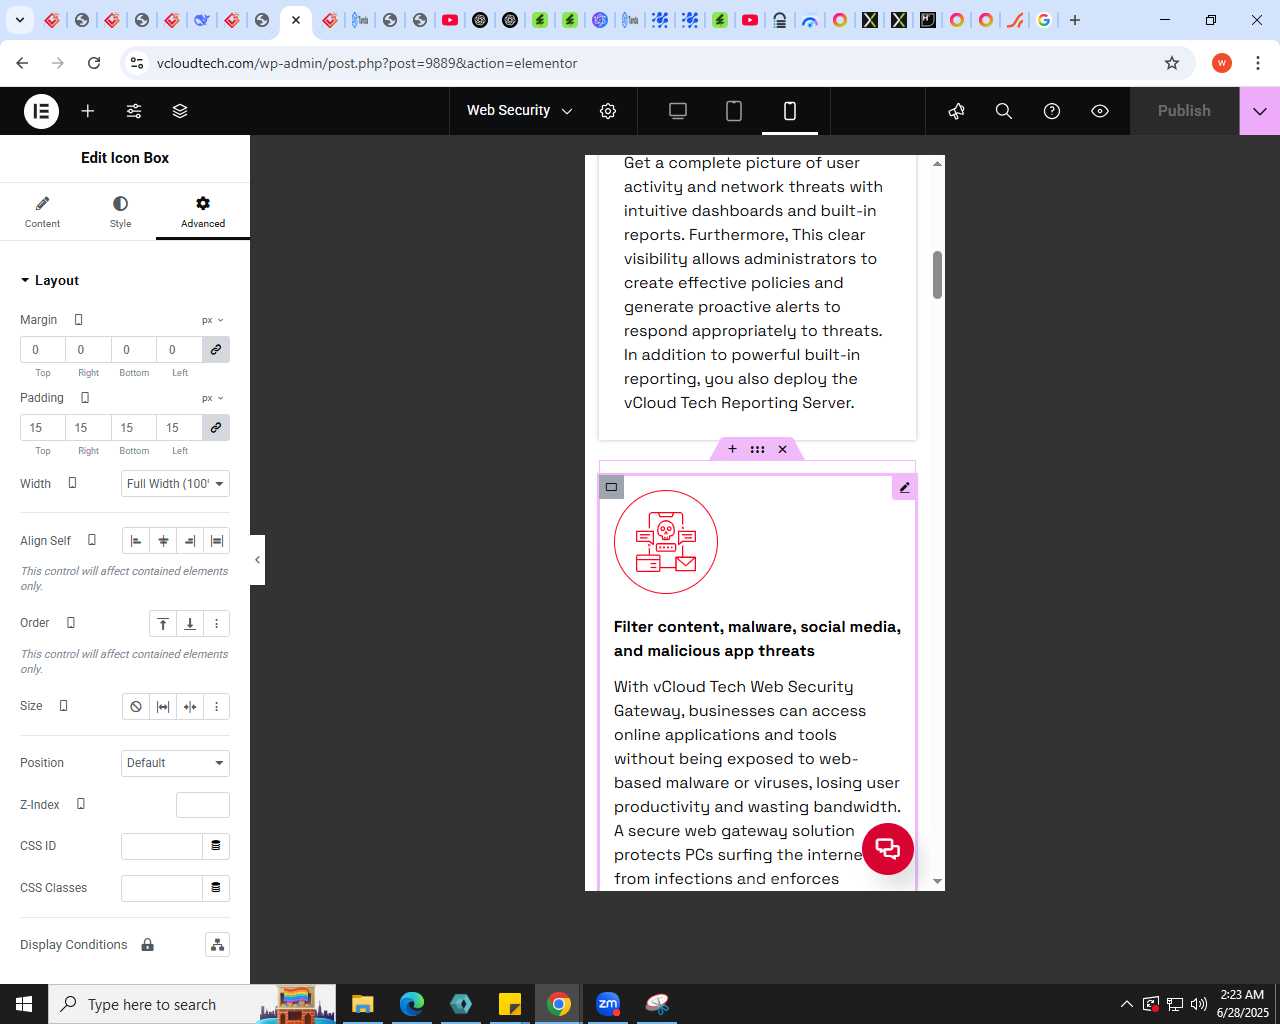
Task: Open Width responsive device icon
Action: [x=72, y=483]
